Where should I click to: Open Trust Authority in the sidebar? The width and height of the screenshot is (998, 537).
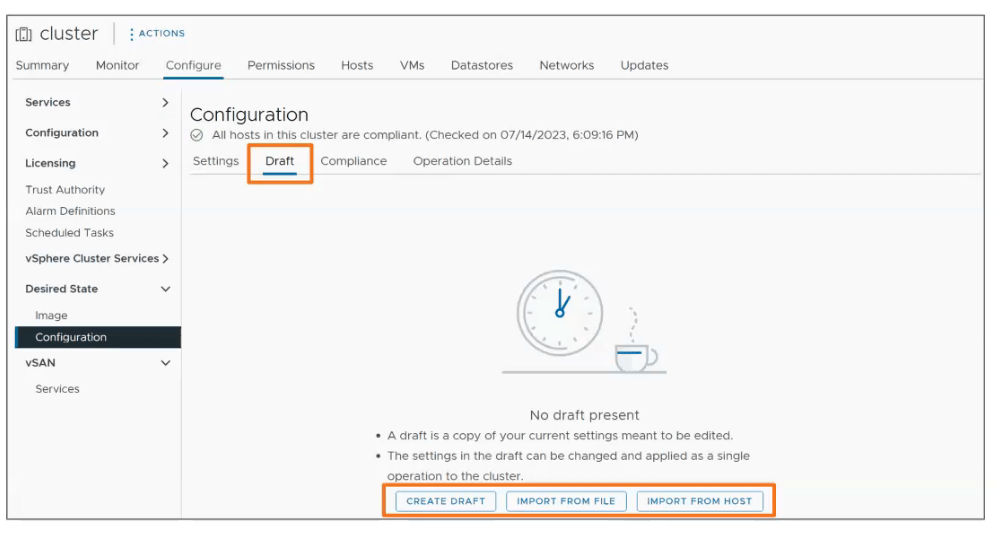coord(65,190)
